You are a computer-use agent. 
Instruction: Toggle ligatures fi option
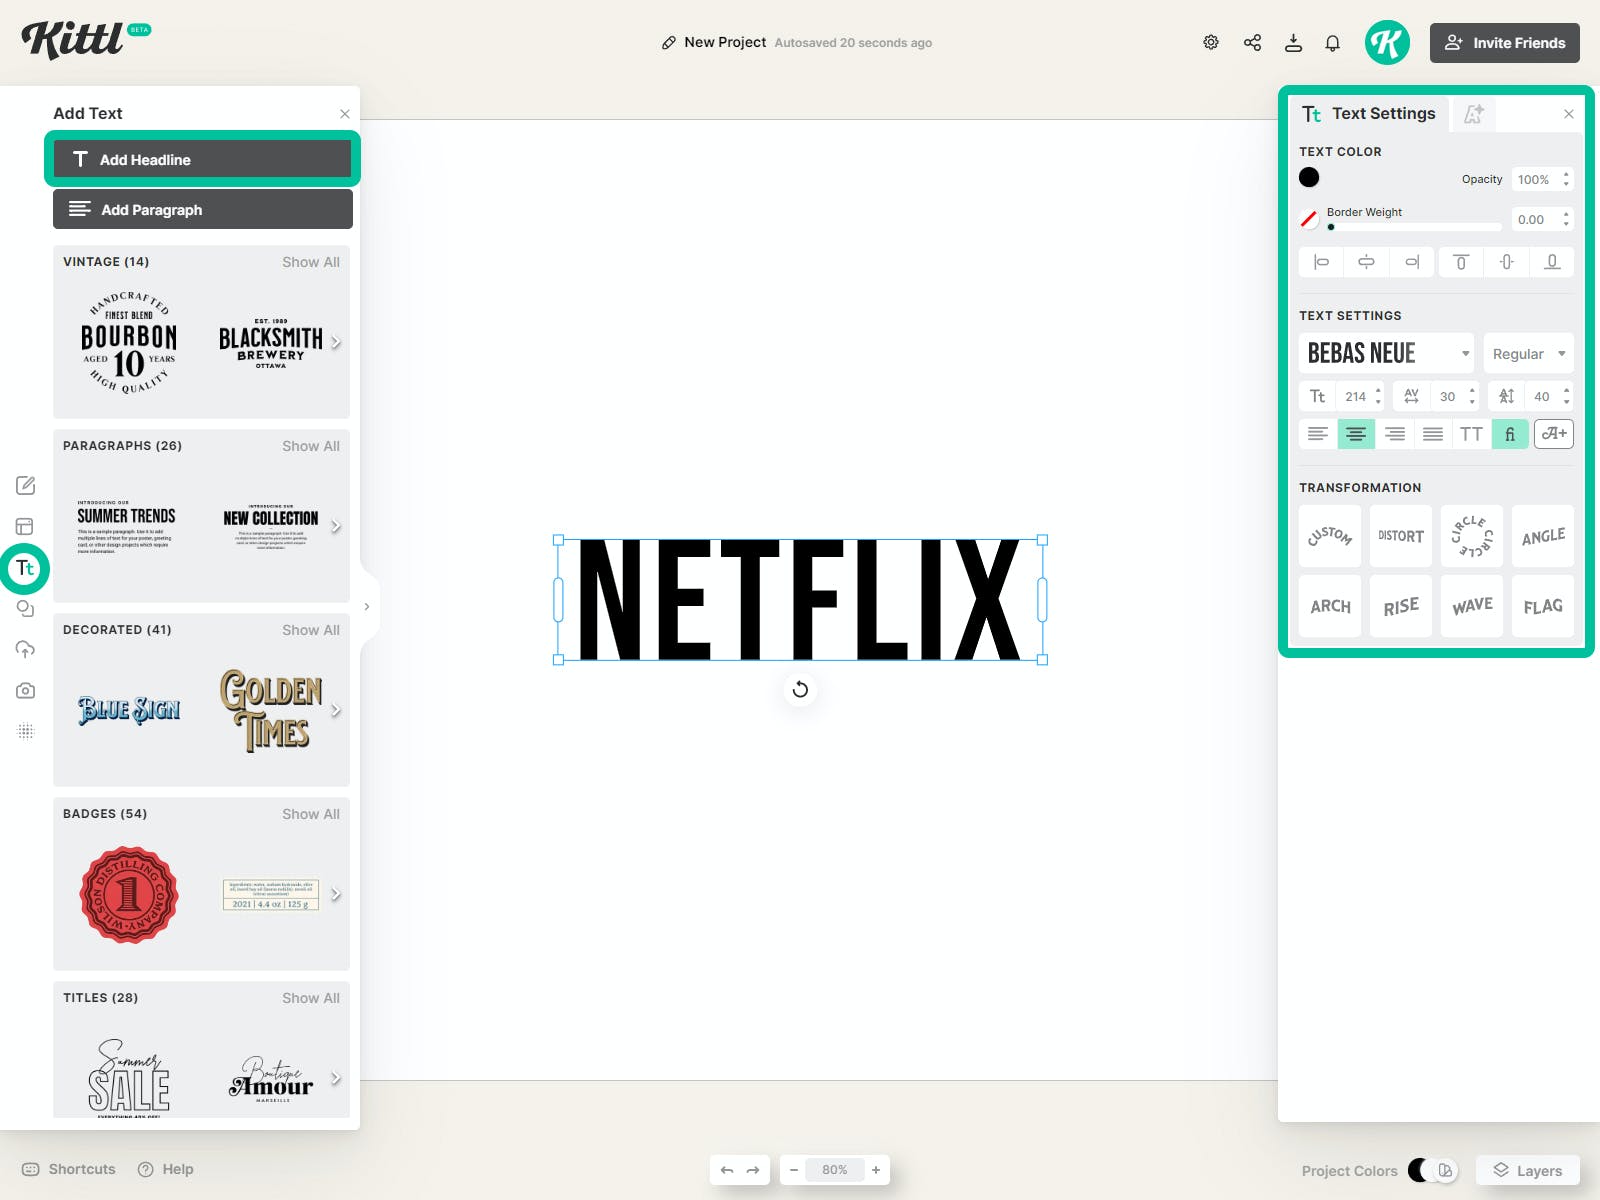click(1510, 434)
